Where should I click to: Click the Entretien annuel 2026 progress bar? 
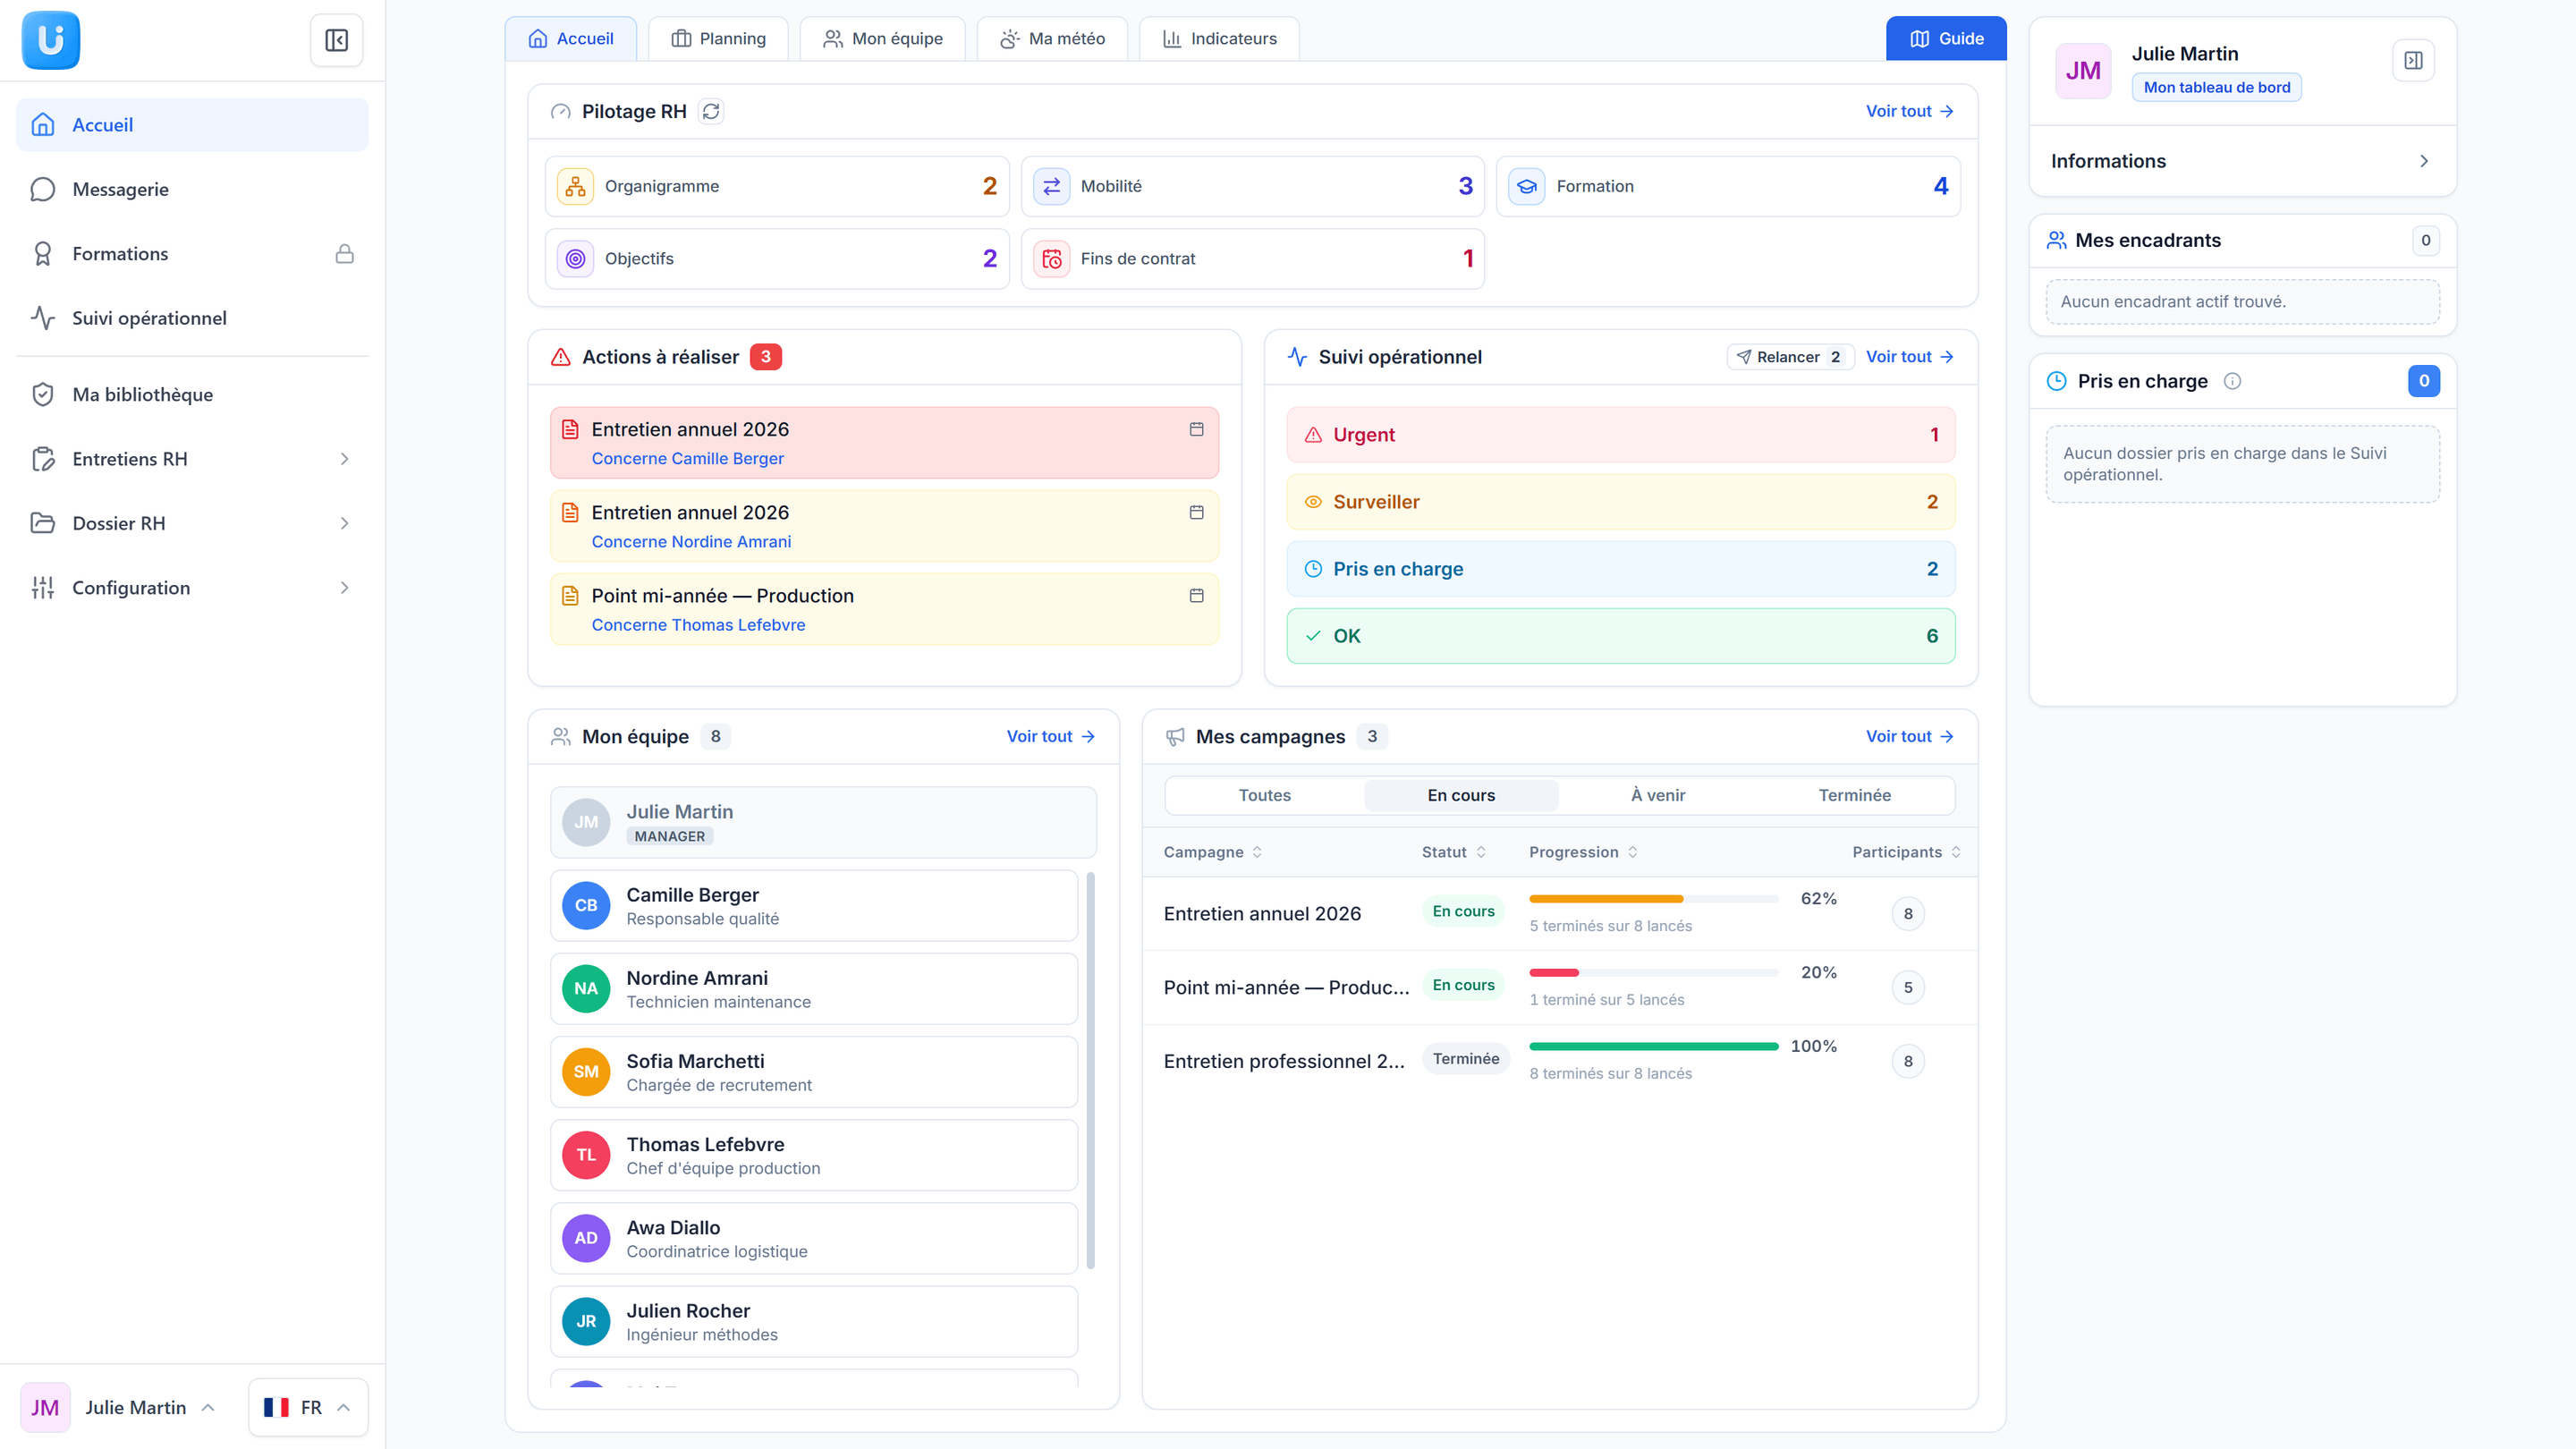pyautogui.click(x=1653, y=899)
